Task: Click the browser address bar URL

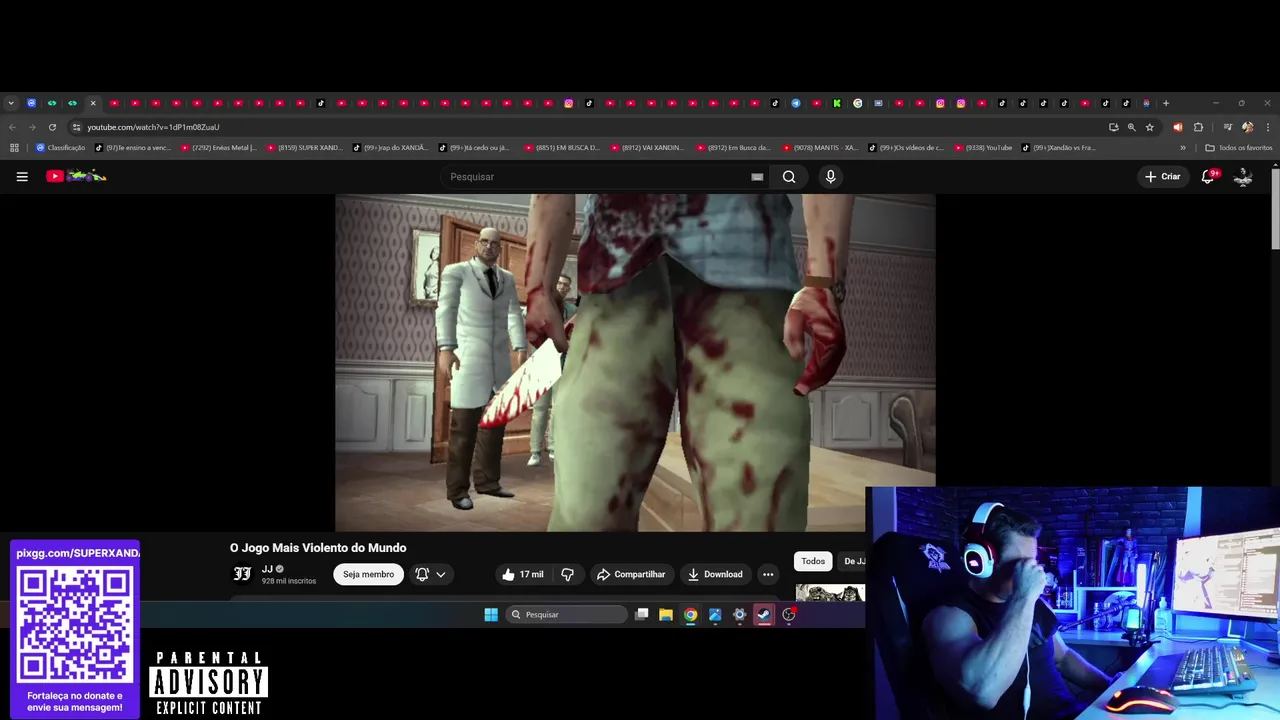Action: point(153,127)
